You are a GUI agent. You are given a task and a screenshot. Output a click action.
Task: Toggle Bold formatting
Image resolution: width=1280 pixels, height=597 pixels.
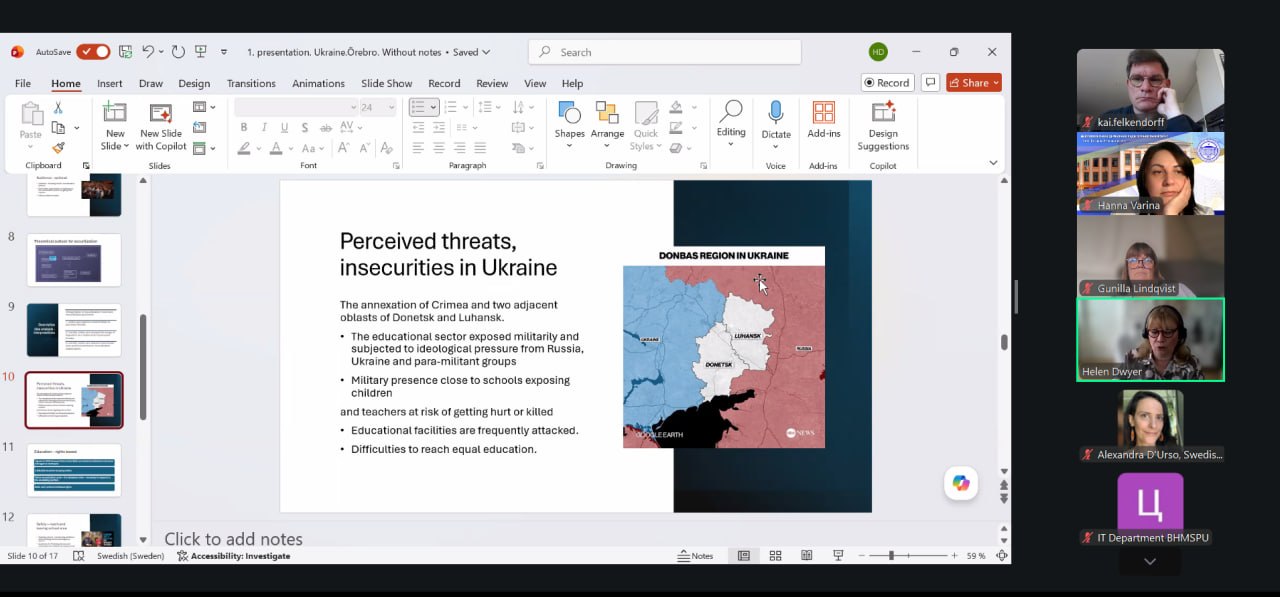pyautogui.click(x=244, y=127)
